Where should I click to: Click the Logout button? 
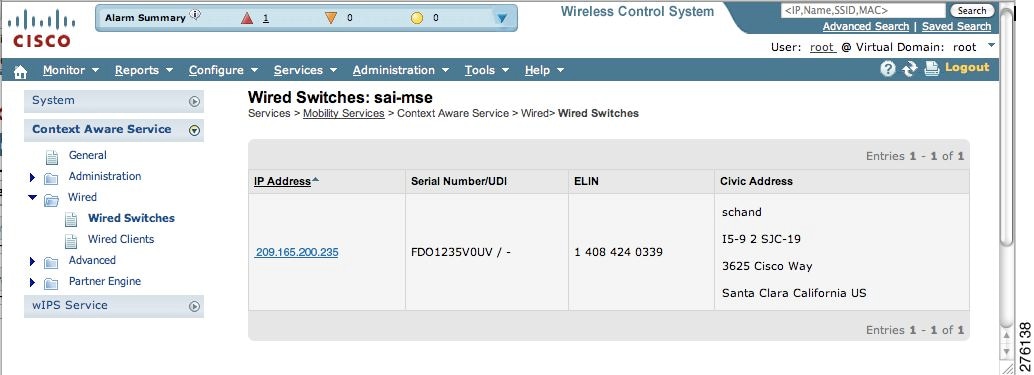[967, 67]
